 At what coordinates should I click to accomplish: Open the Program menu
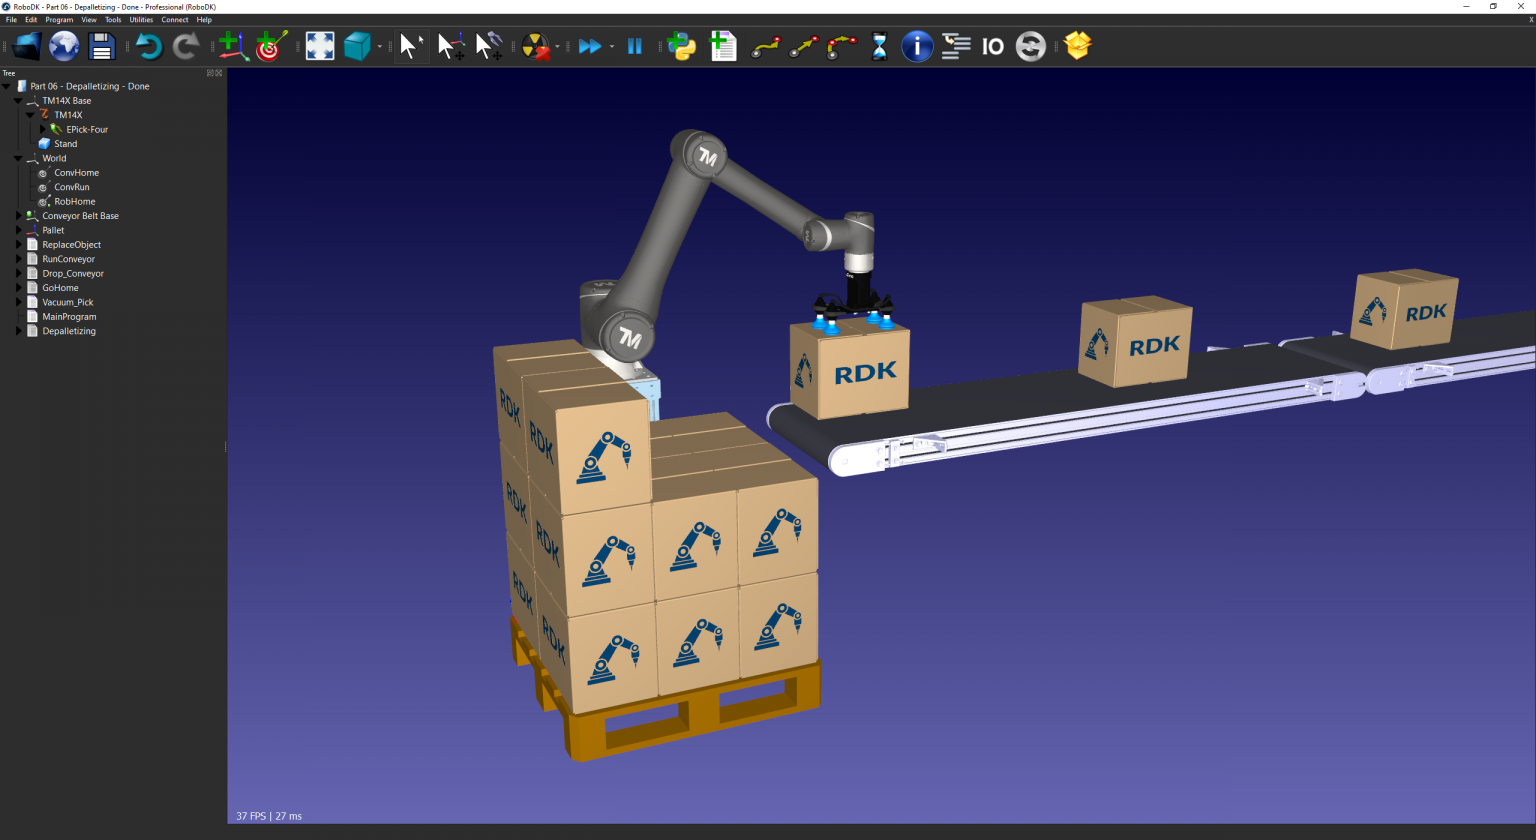pyautogui.click(x=59, y=19)
